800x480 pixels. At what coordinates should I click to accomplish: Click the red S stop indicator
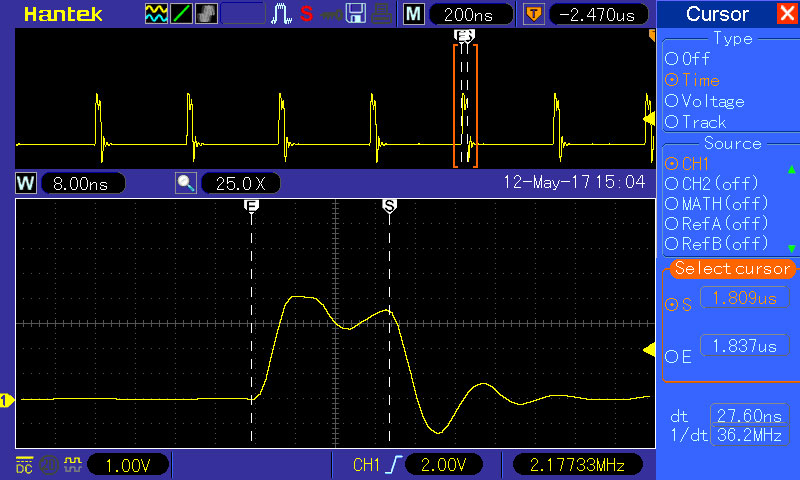(x=305, y=14)
